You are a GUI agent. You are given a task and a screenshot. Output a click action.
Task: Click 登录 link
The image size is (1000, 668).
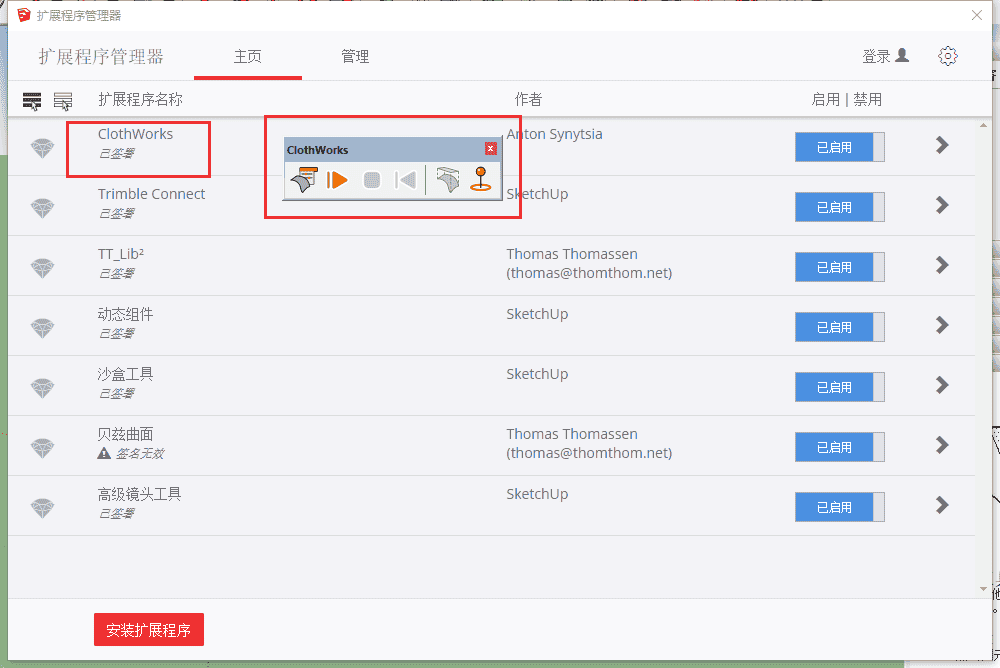pyautogui.click(x=876, y=56)
